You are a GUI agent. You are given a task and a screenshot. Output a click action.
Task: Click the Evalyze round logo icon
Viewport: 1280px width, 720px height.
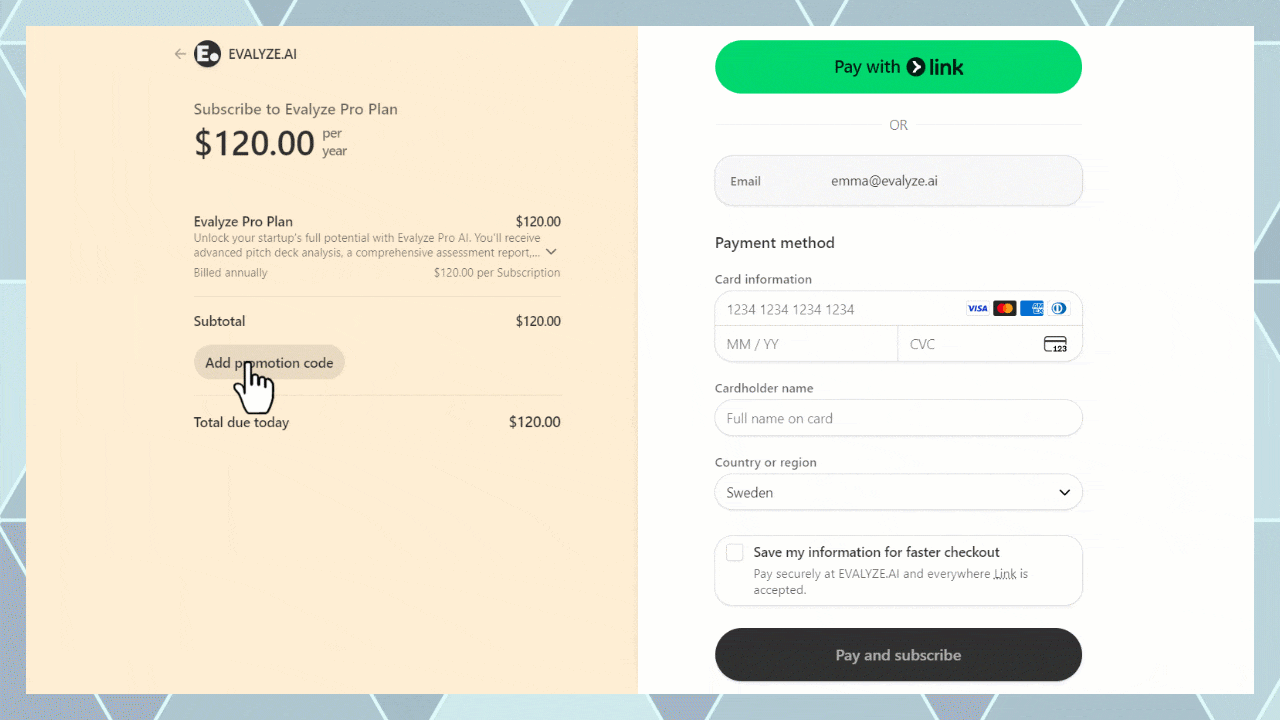click(x=207, y=54)
